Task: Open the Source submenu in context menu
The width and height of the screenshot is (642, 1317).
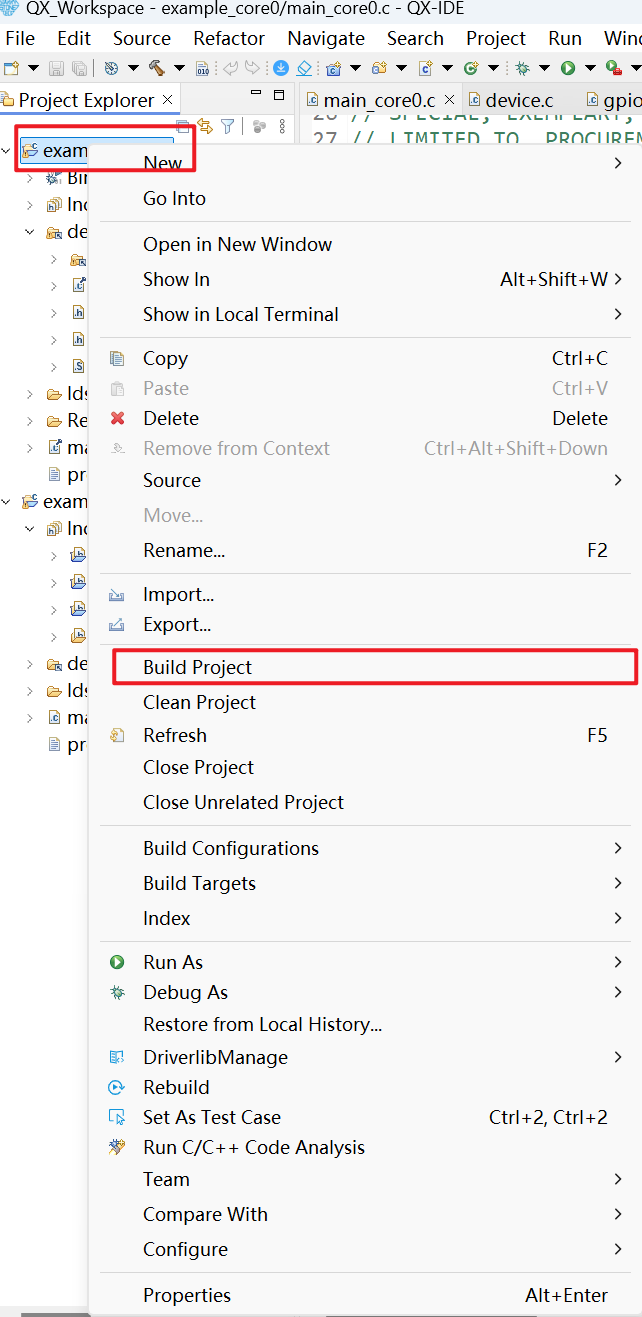Action: pos(366,480)
